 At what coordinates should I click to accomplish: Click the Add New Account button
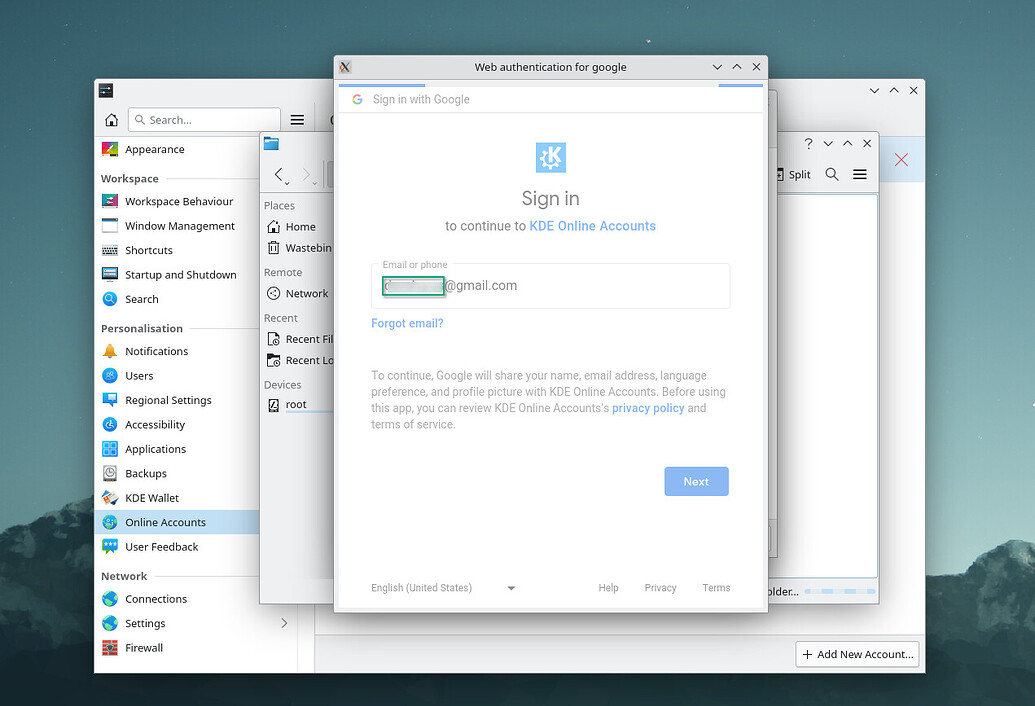click(857, 654)
